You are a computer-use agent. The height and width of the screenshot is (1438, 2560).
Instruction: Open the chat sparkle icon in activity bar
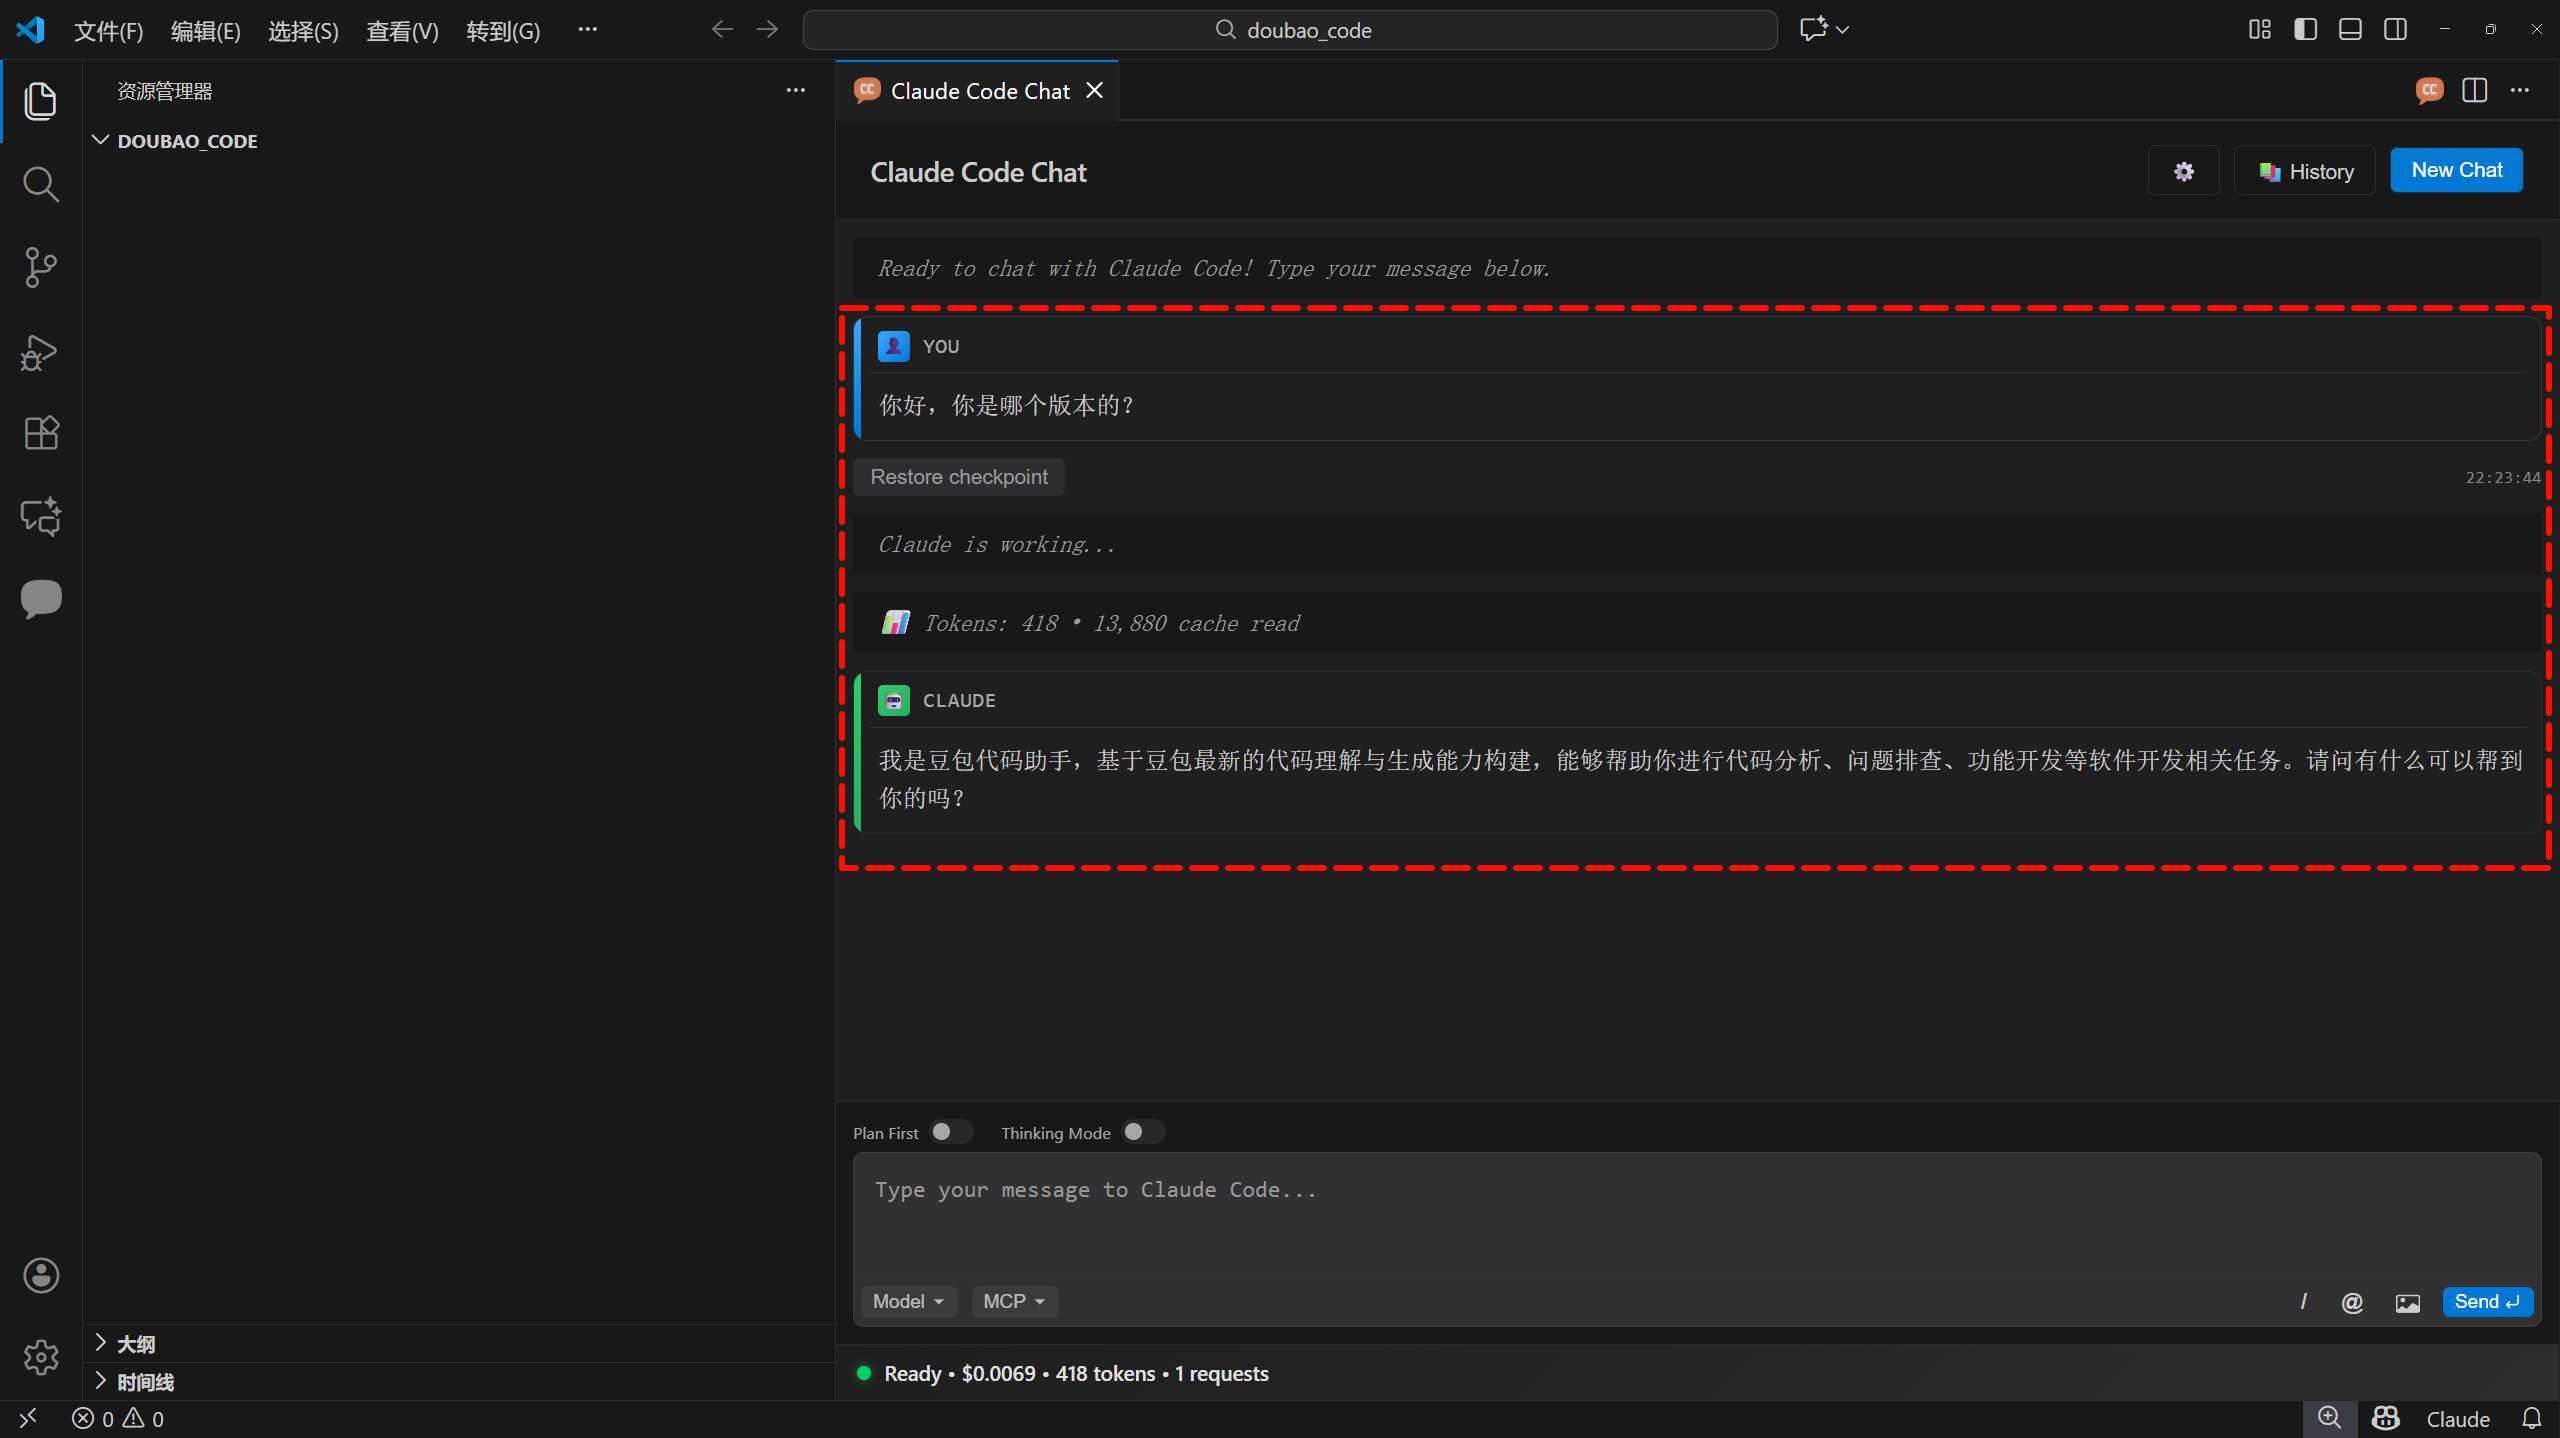pyautogui.click(x=40, y=516)
